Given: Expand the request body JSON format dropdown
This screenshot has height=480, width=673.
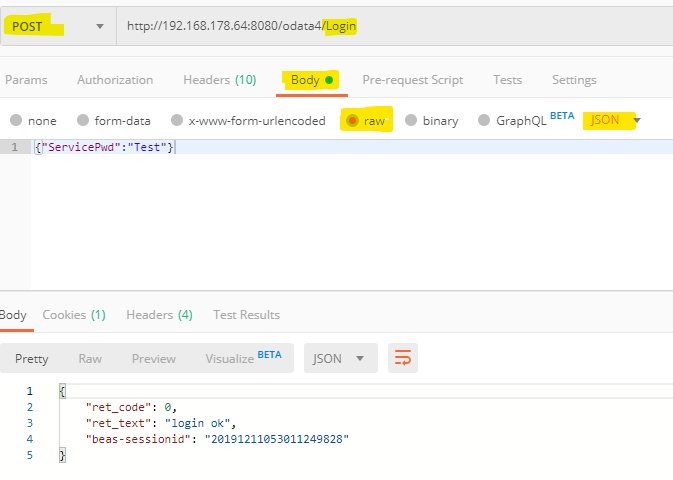Looking at the screenshot, I should tap(612, 121).
